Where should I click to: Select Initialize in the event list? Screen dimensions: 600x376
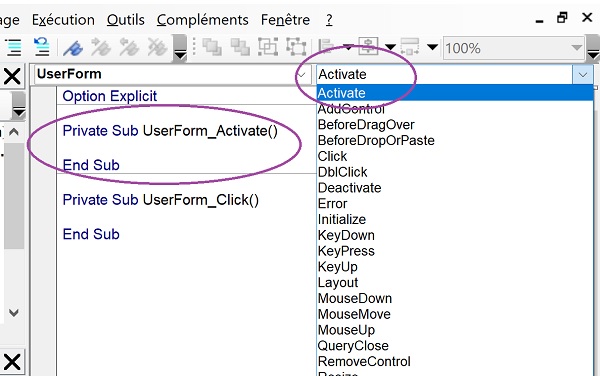click(x=455, y=219)
